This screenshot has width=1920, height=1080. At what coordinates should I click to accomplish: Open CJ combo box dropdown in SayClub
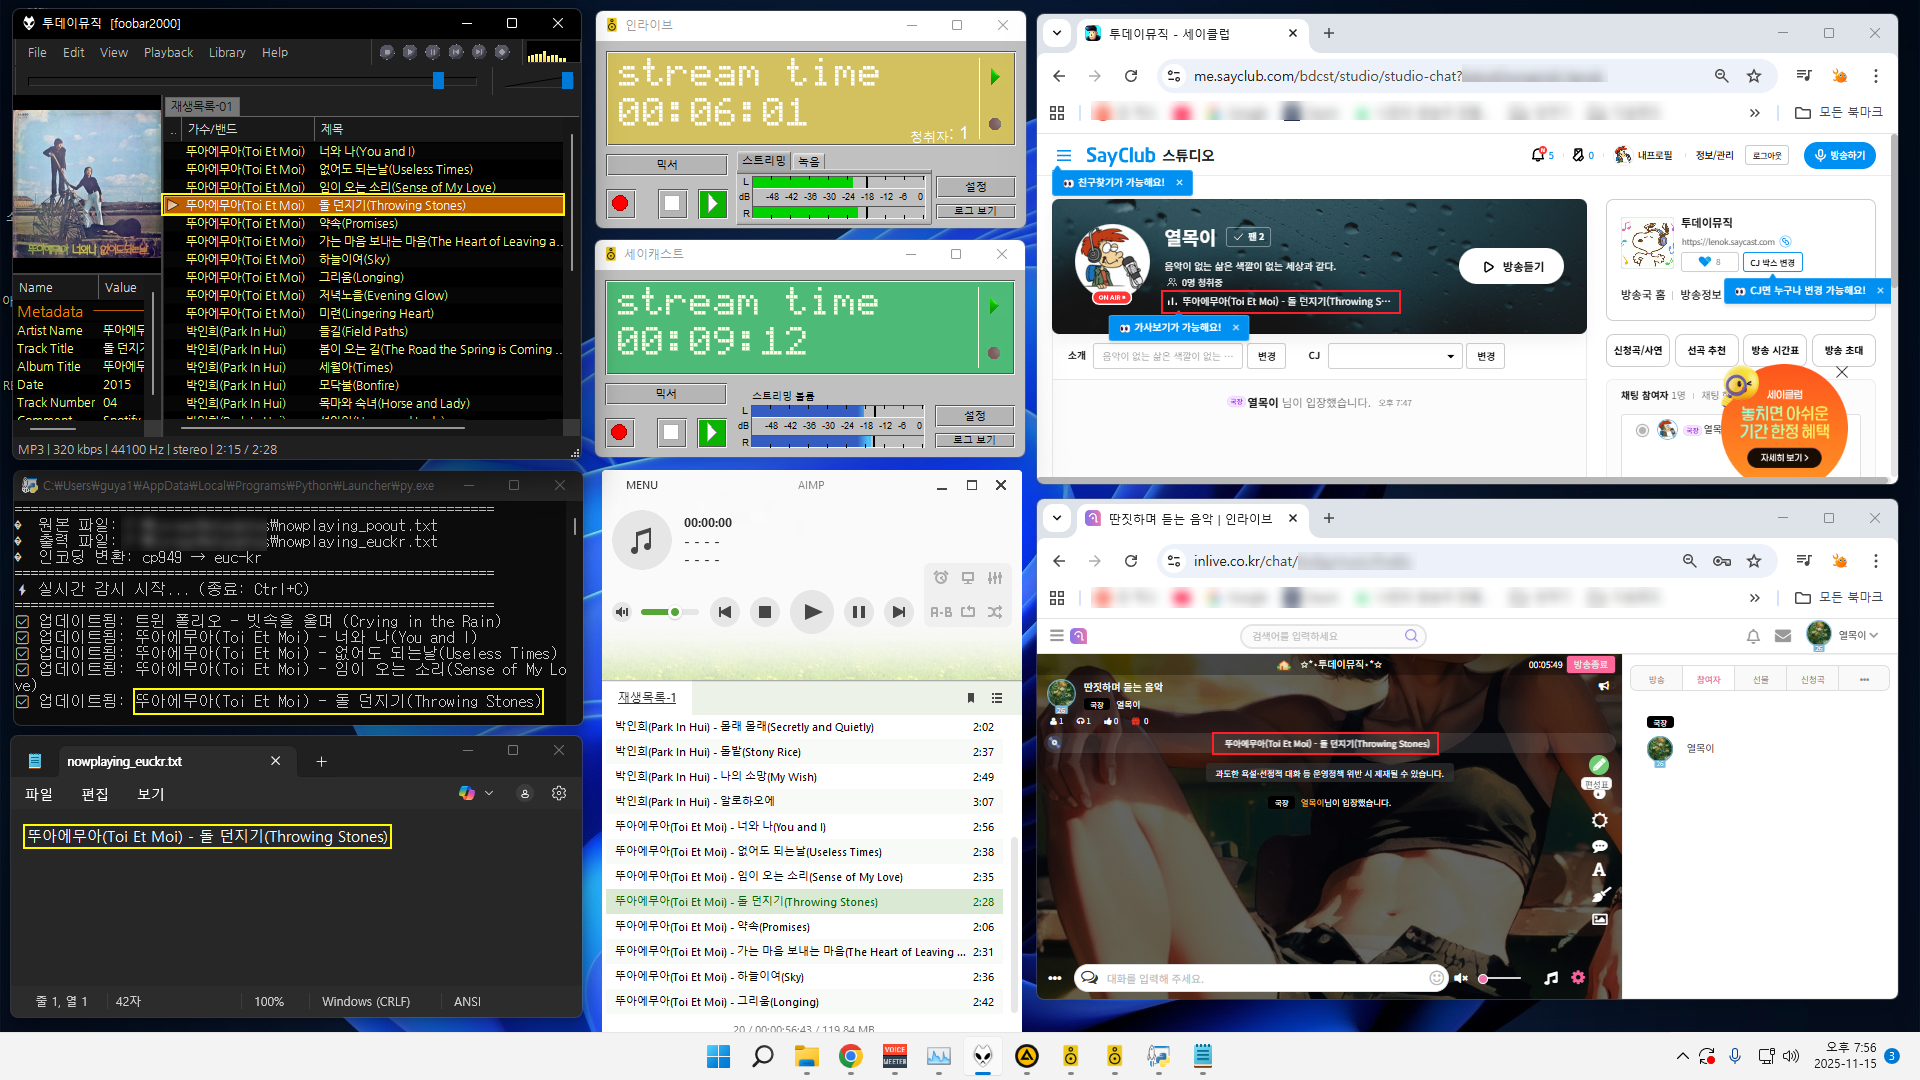[x=1450, y=357]
